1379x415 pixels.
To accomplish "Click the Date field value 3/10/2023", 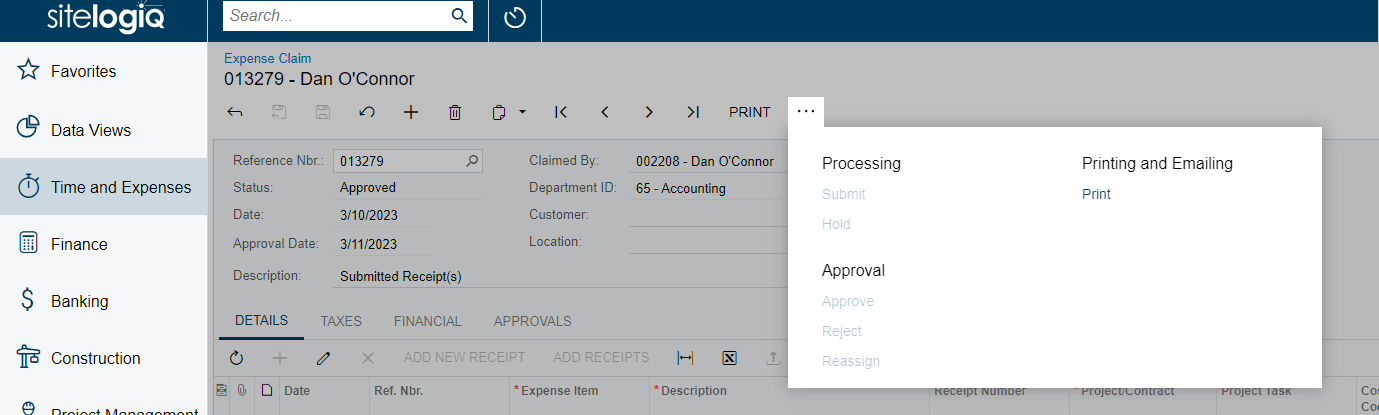I will coord(368,215).
